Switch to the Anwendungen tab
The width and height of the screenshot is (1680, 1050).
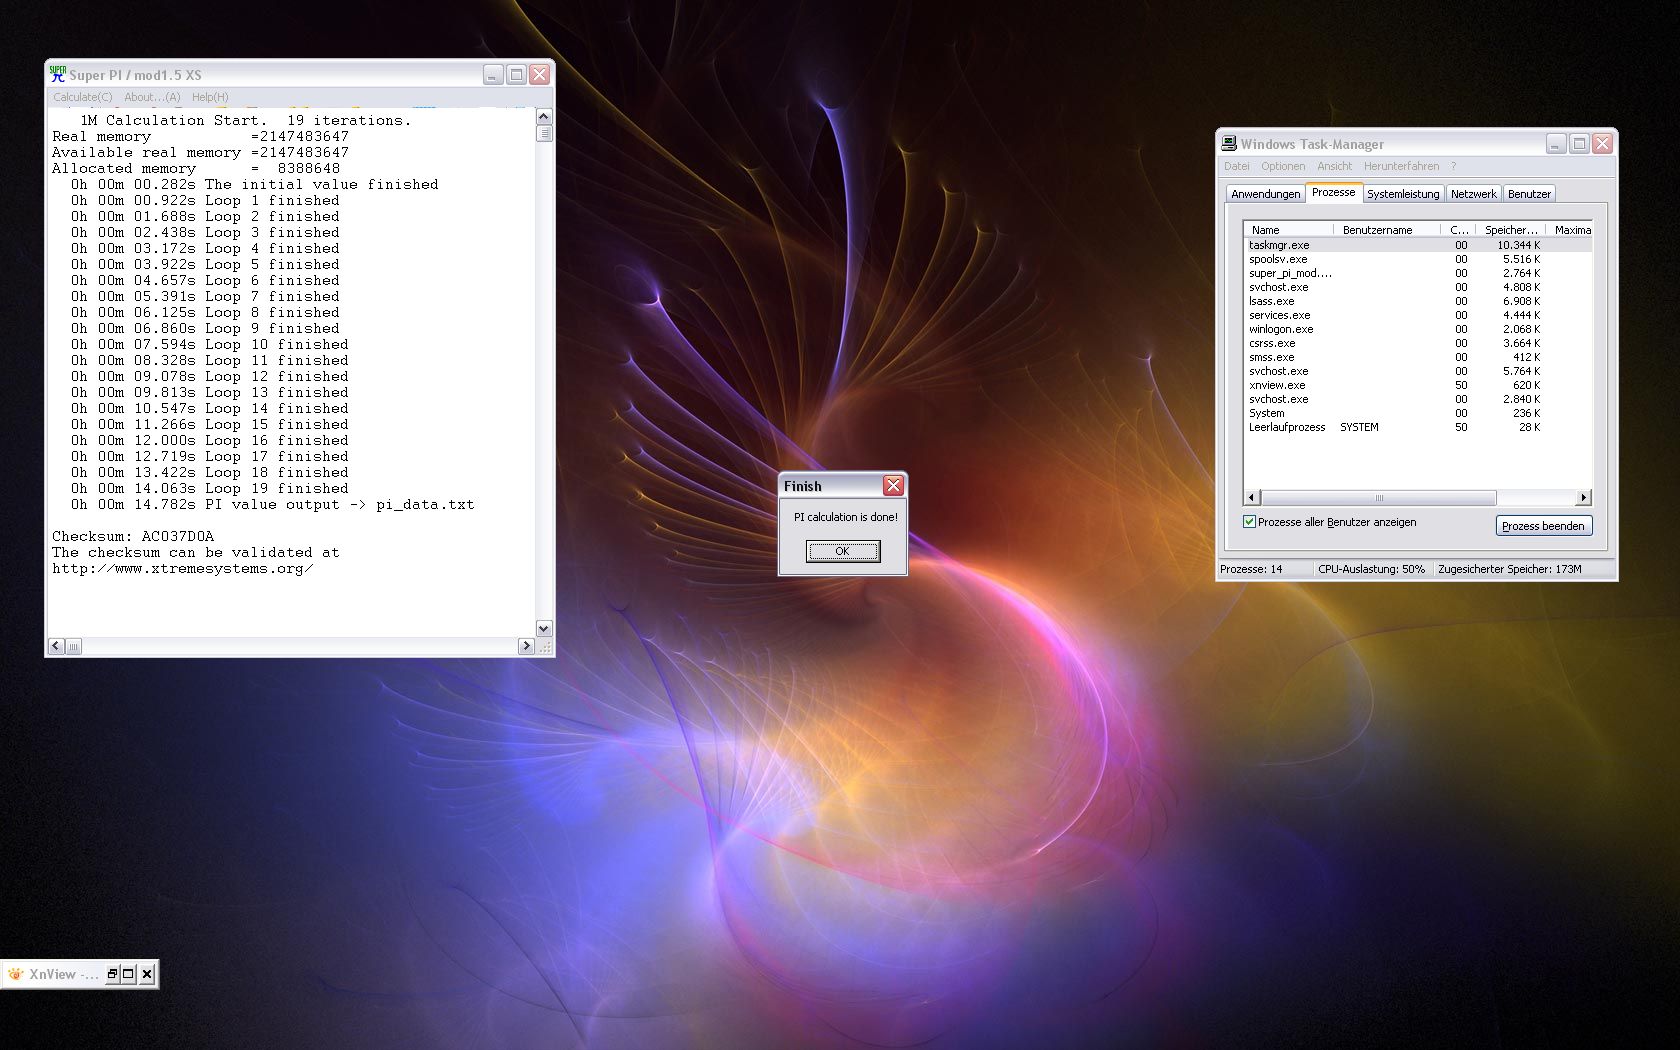(1266, 194)
